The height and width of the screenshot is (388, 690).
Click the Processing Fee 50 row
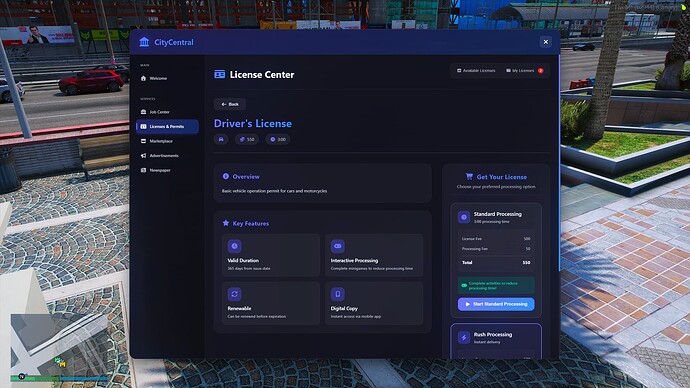click(x=496, y=249)
